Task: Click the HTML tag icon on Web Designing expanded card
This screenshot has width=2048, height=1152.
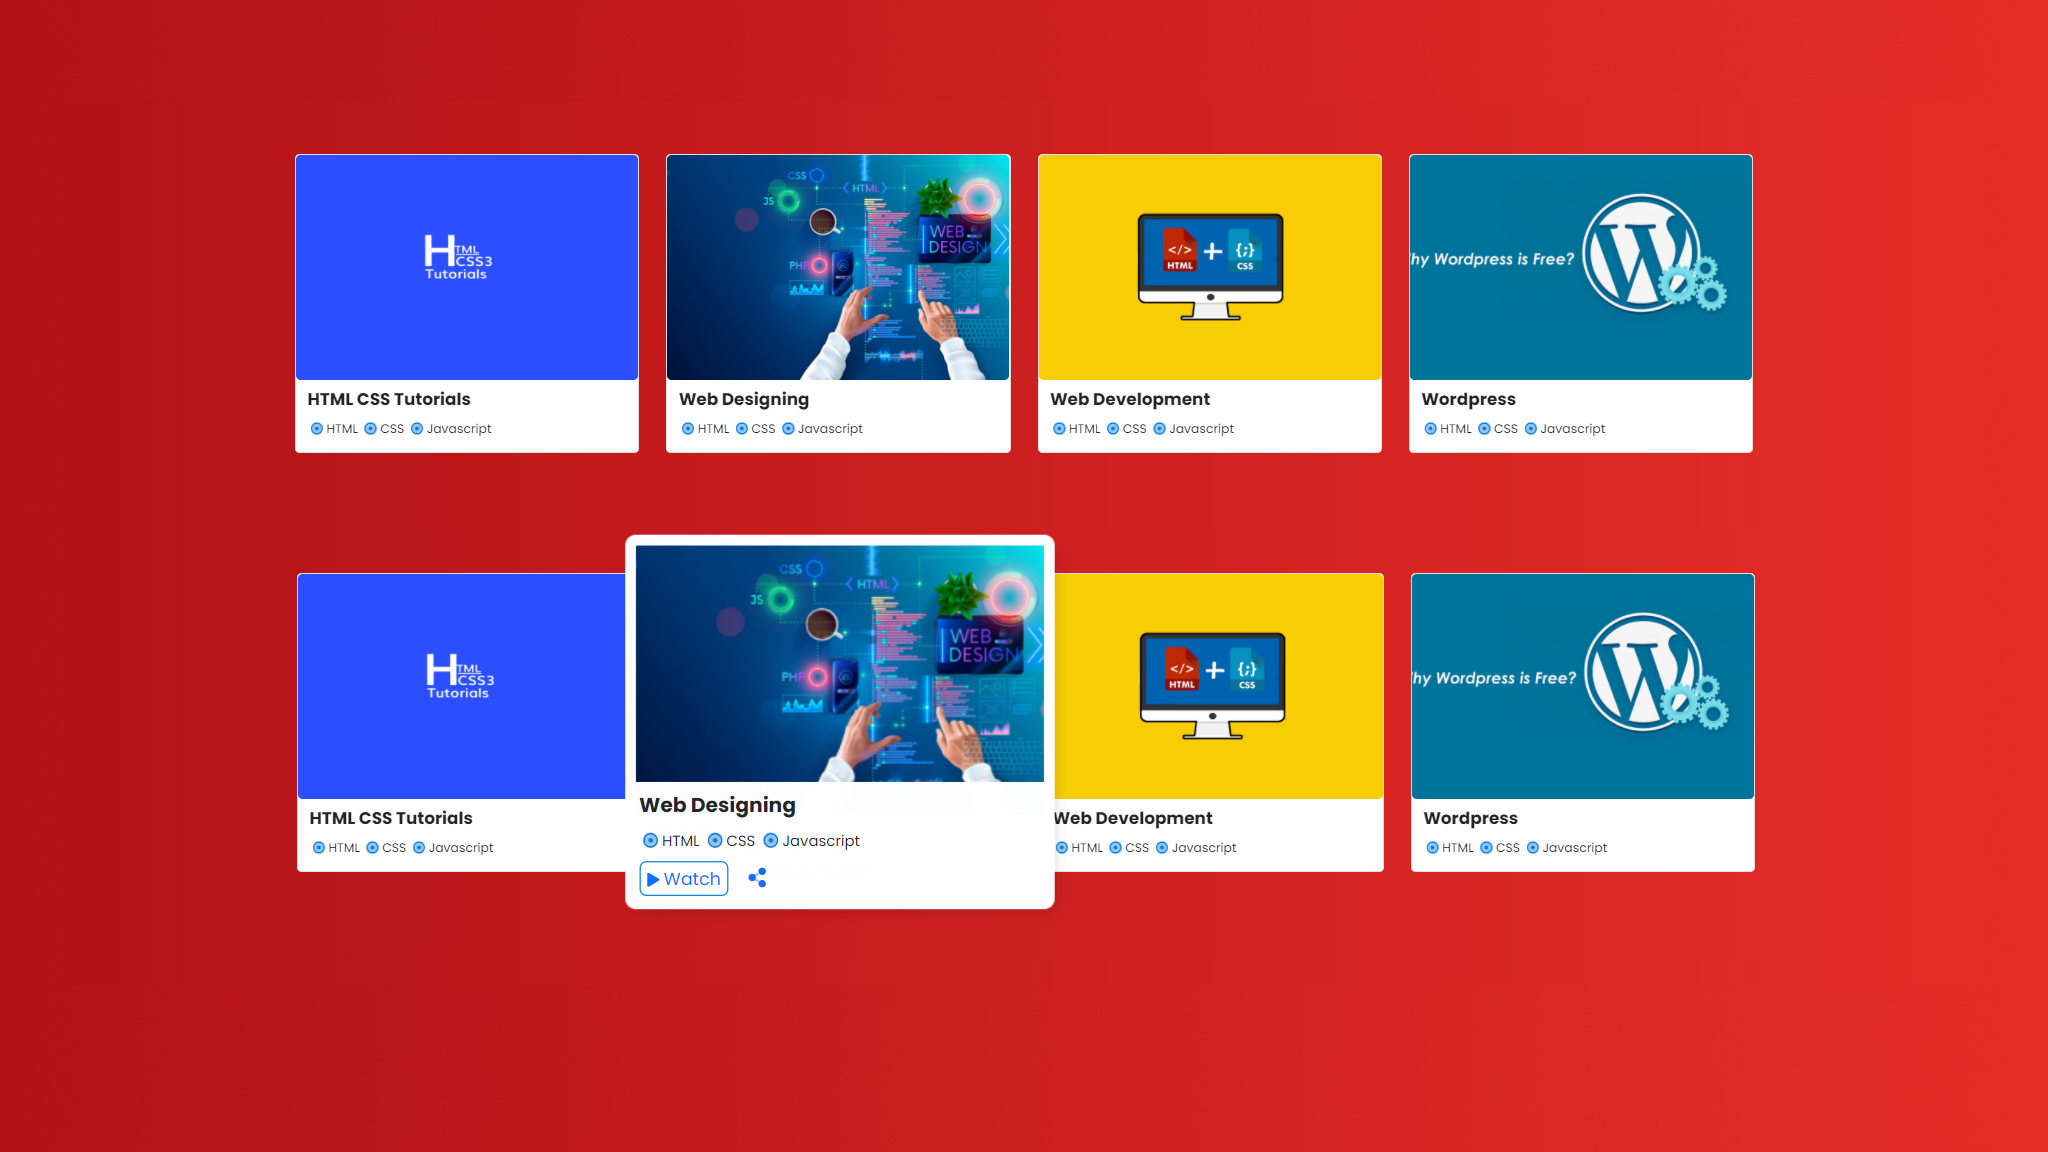Action: [650, 840]
